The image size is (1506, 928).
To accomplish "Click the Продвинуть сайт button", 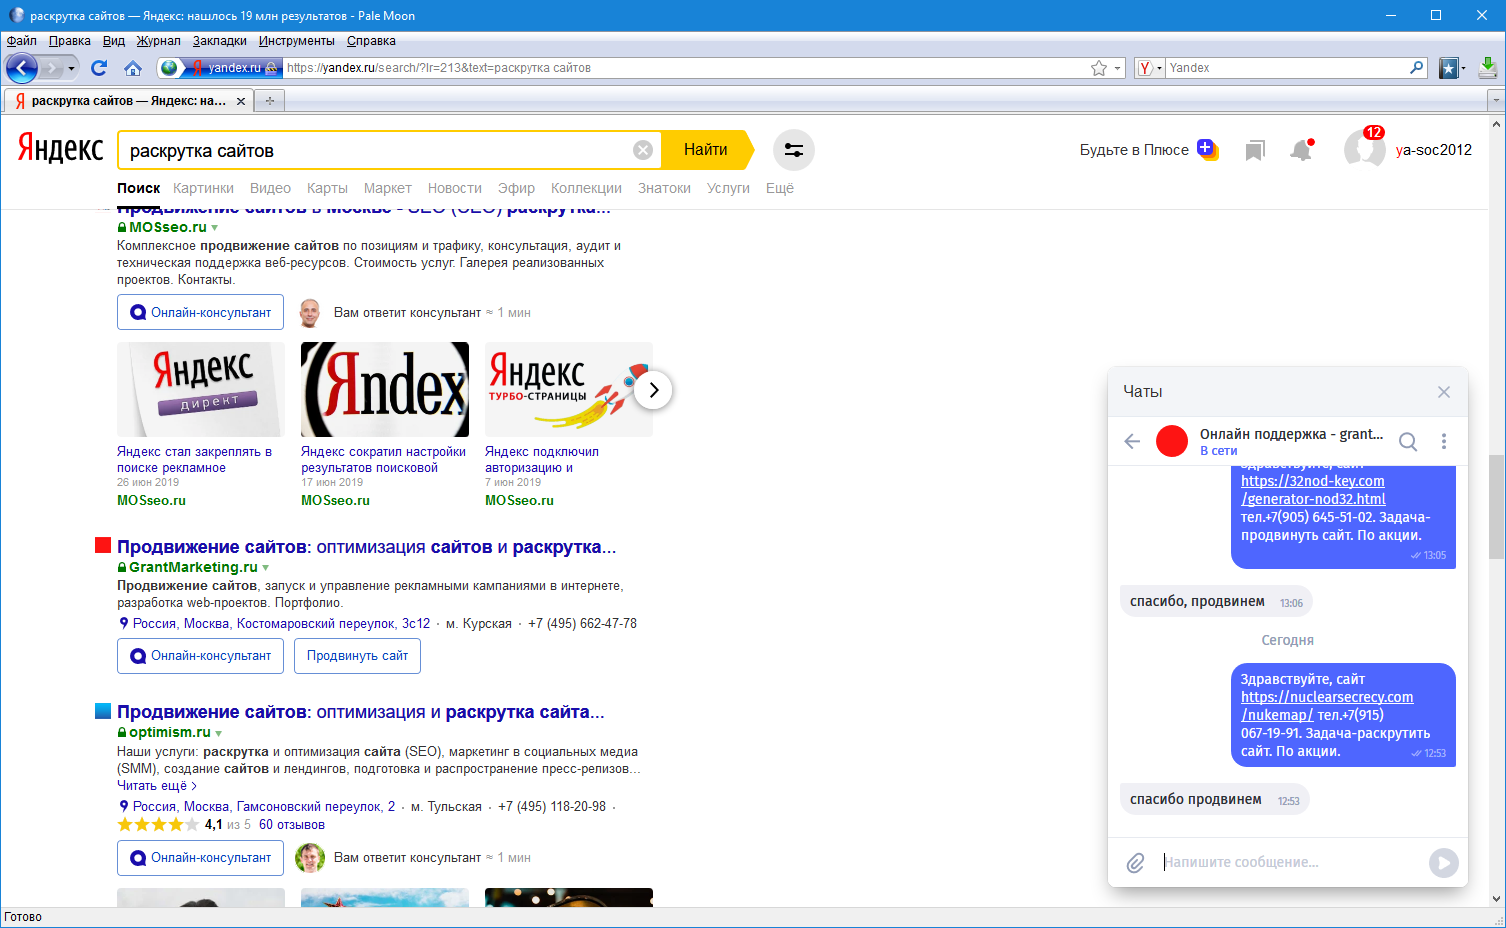I will pos(357,656).
